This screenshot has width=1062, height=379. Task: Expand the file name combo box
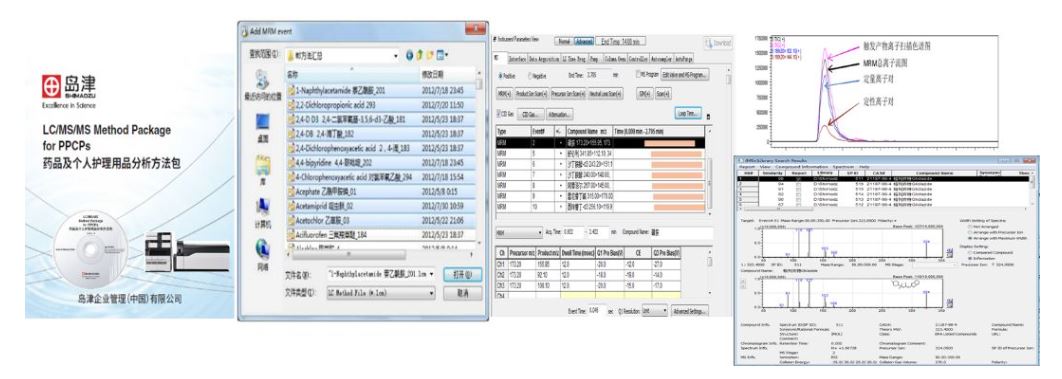(x=431, y=274)
